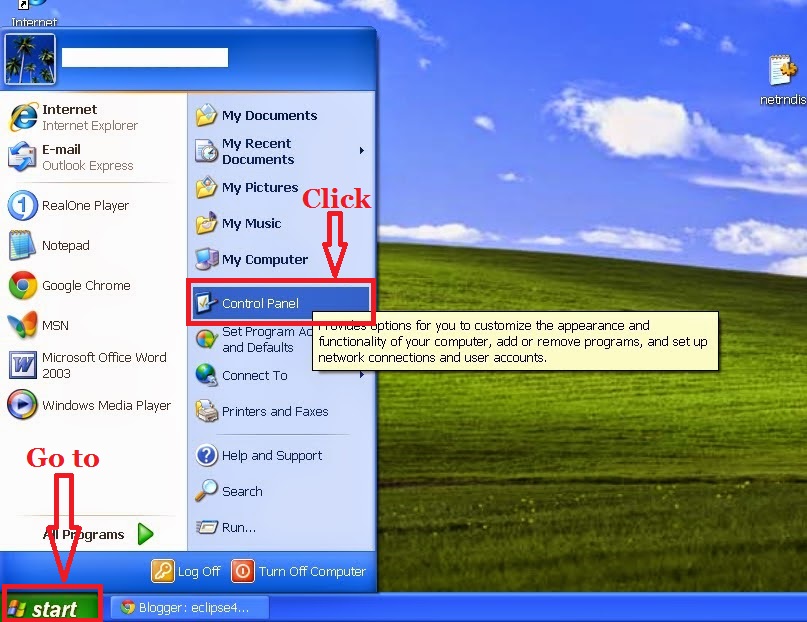Viewport: 807px width, 622px height.
Task: Click the Control Panel icon
Action: [x=206, y=303]
